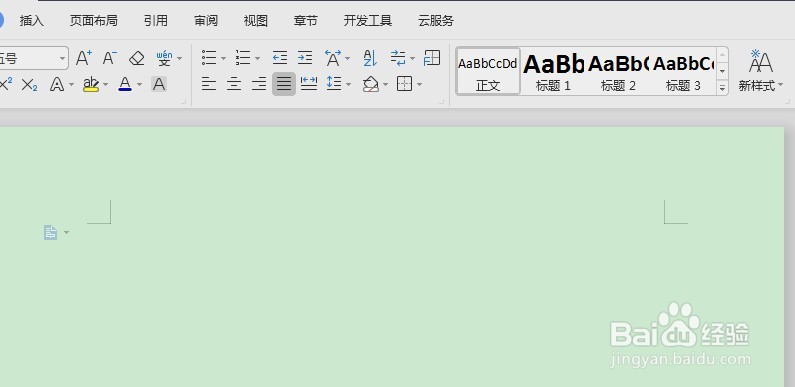The width and height of the screenshot is (795, 387).
Task: Open the 插入 tab
Action: pyautogui.click(x=32, y=21)
